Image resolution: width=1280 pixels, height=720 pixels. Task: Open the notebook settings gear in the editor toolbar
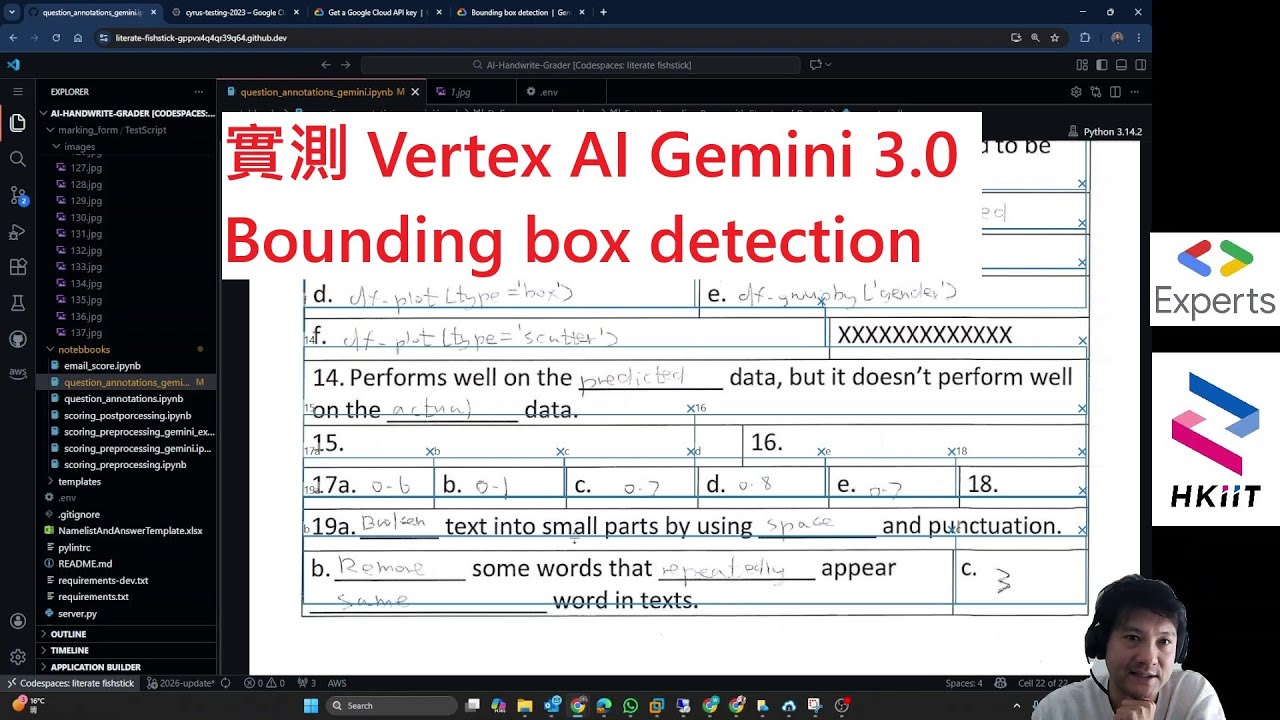(x=1076, y=92)
